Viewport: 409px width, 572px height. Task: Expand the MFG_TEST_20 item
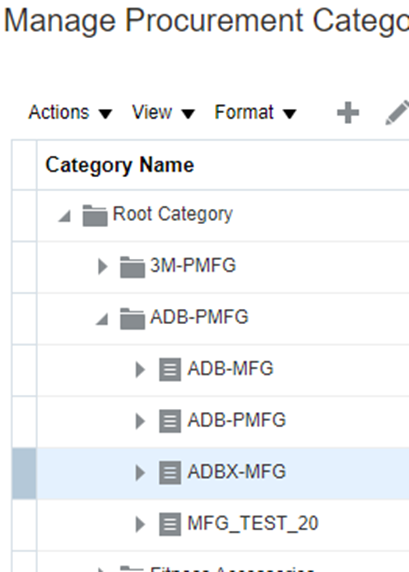tap(140, 524)
